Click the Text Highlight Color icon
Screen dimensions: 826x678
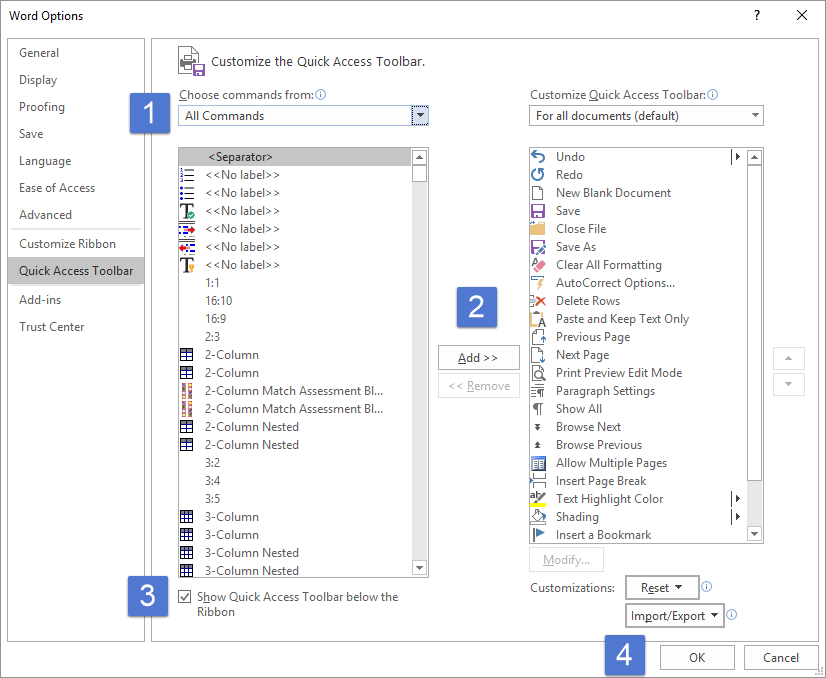538,499
